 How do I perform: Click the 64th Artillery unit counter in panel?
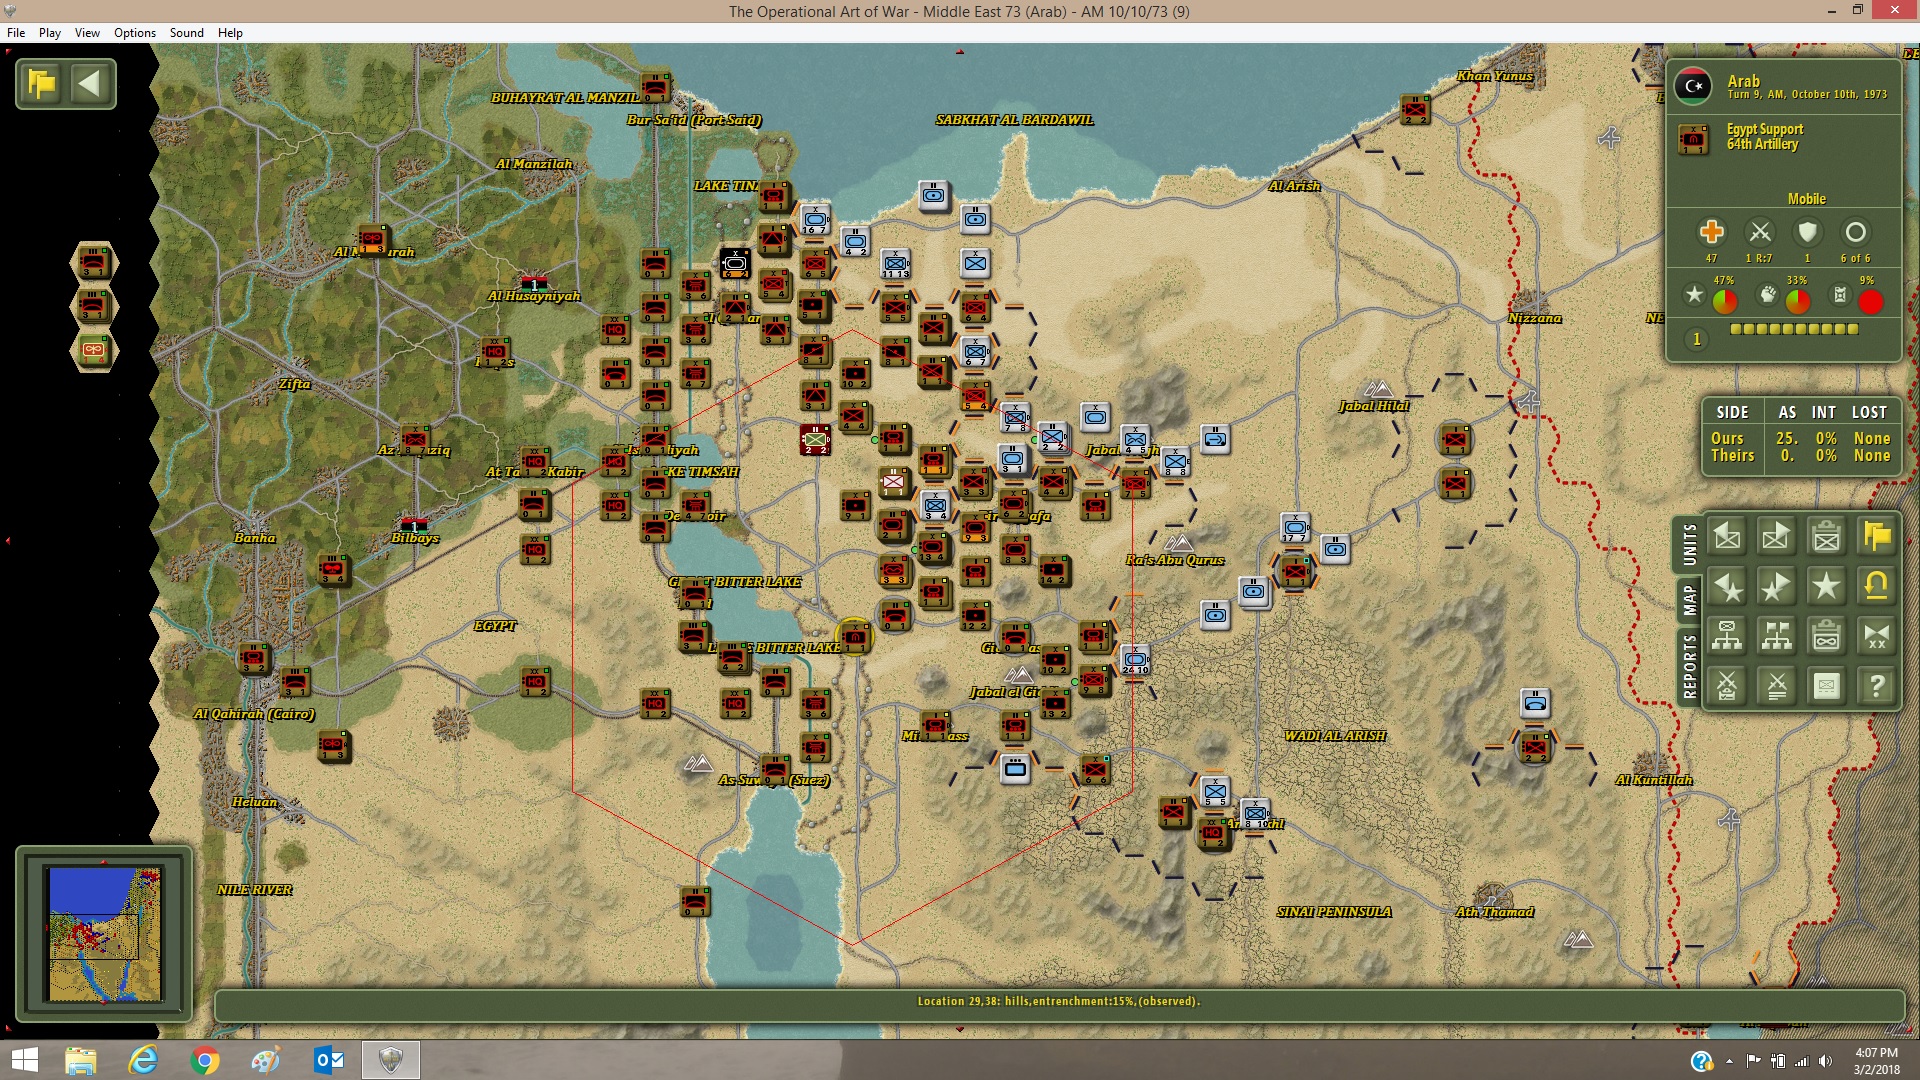(1693, 139)
